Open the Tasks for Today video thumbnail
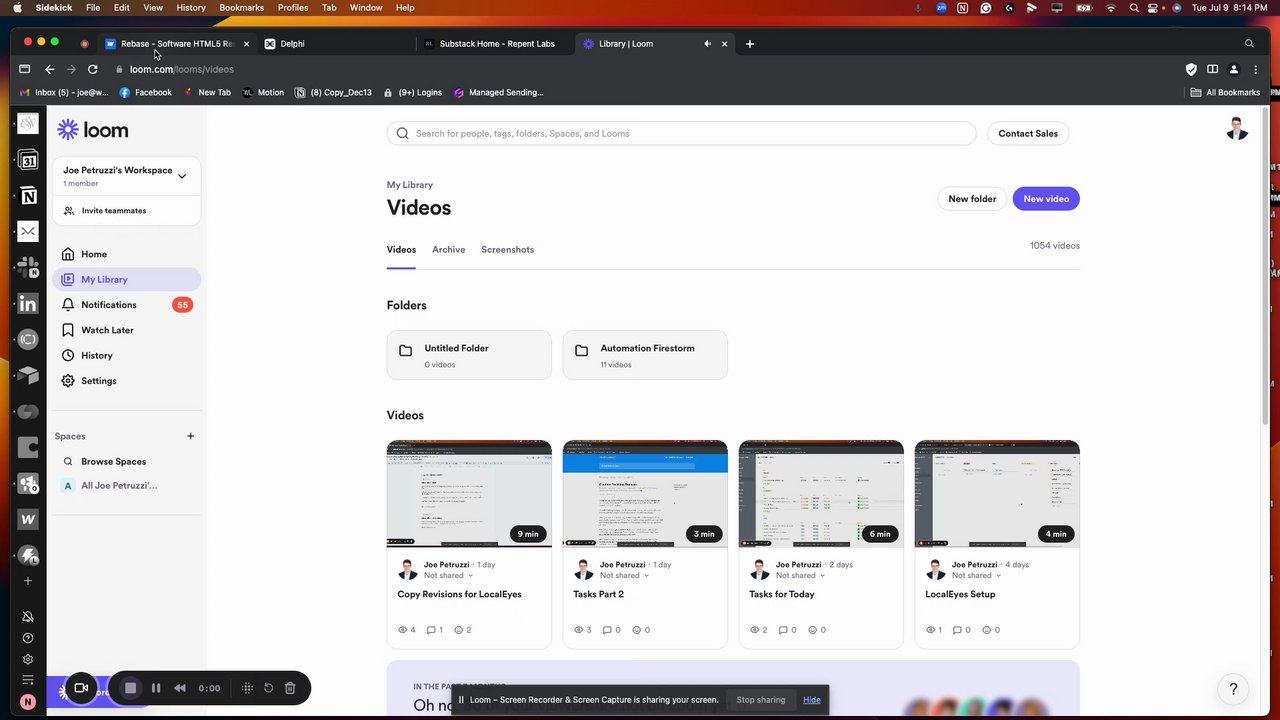 (821, 494)
